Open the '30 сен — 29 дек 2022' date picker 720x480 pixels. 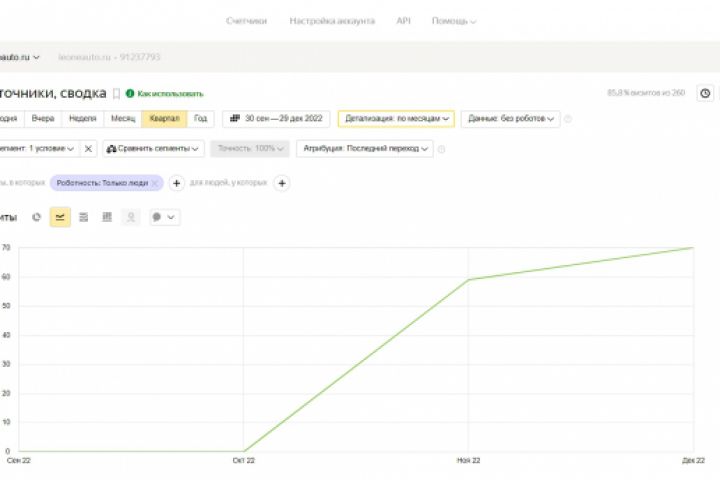pos(276,119)
